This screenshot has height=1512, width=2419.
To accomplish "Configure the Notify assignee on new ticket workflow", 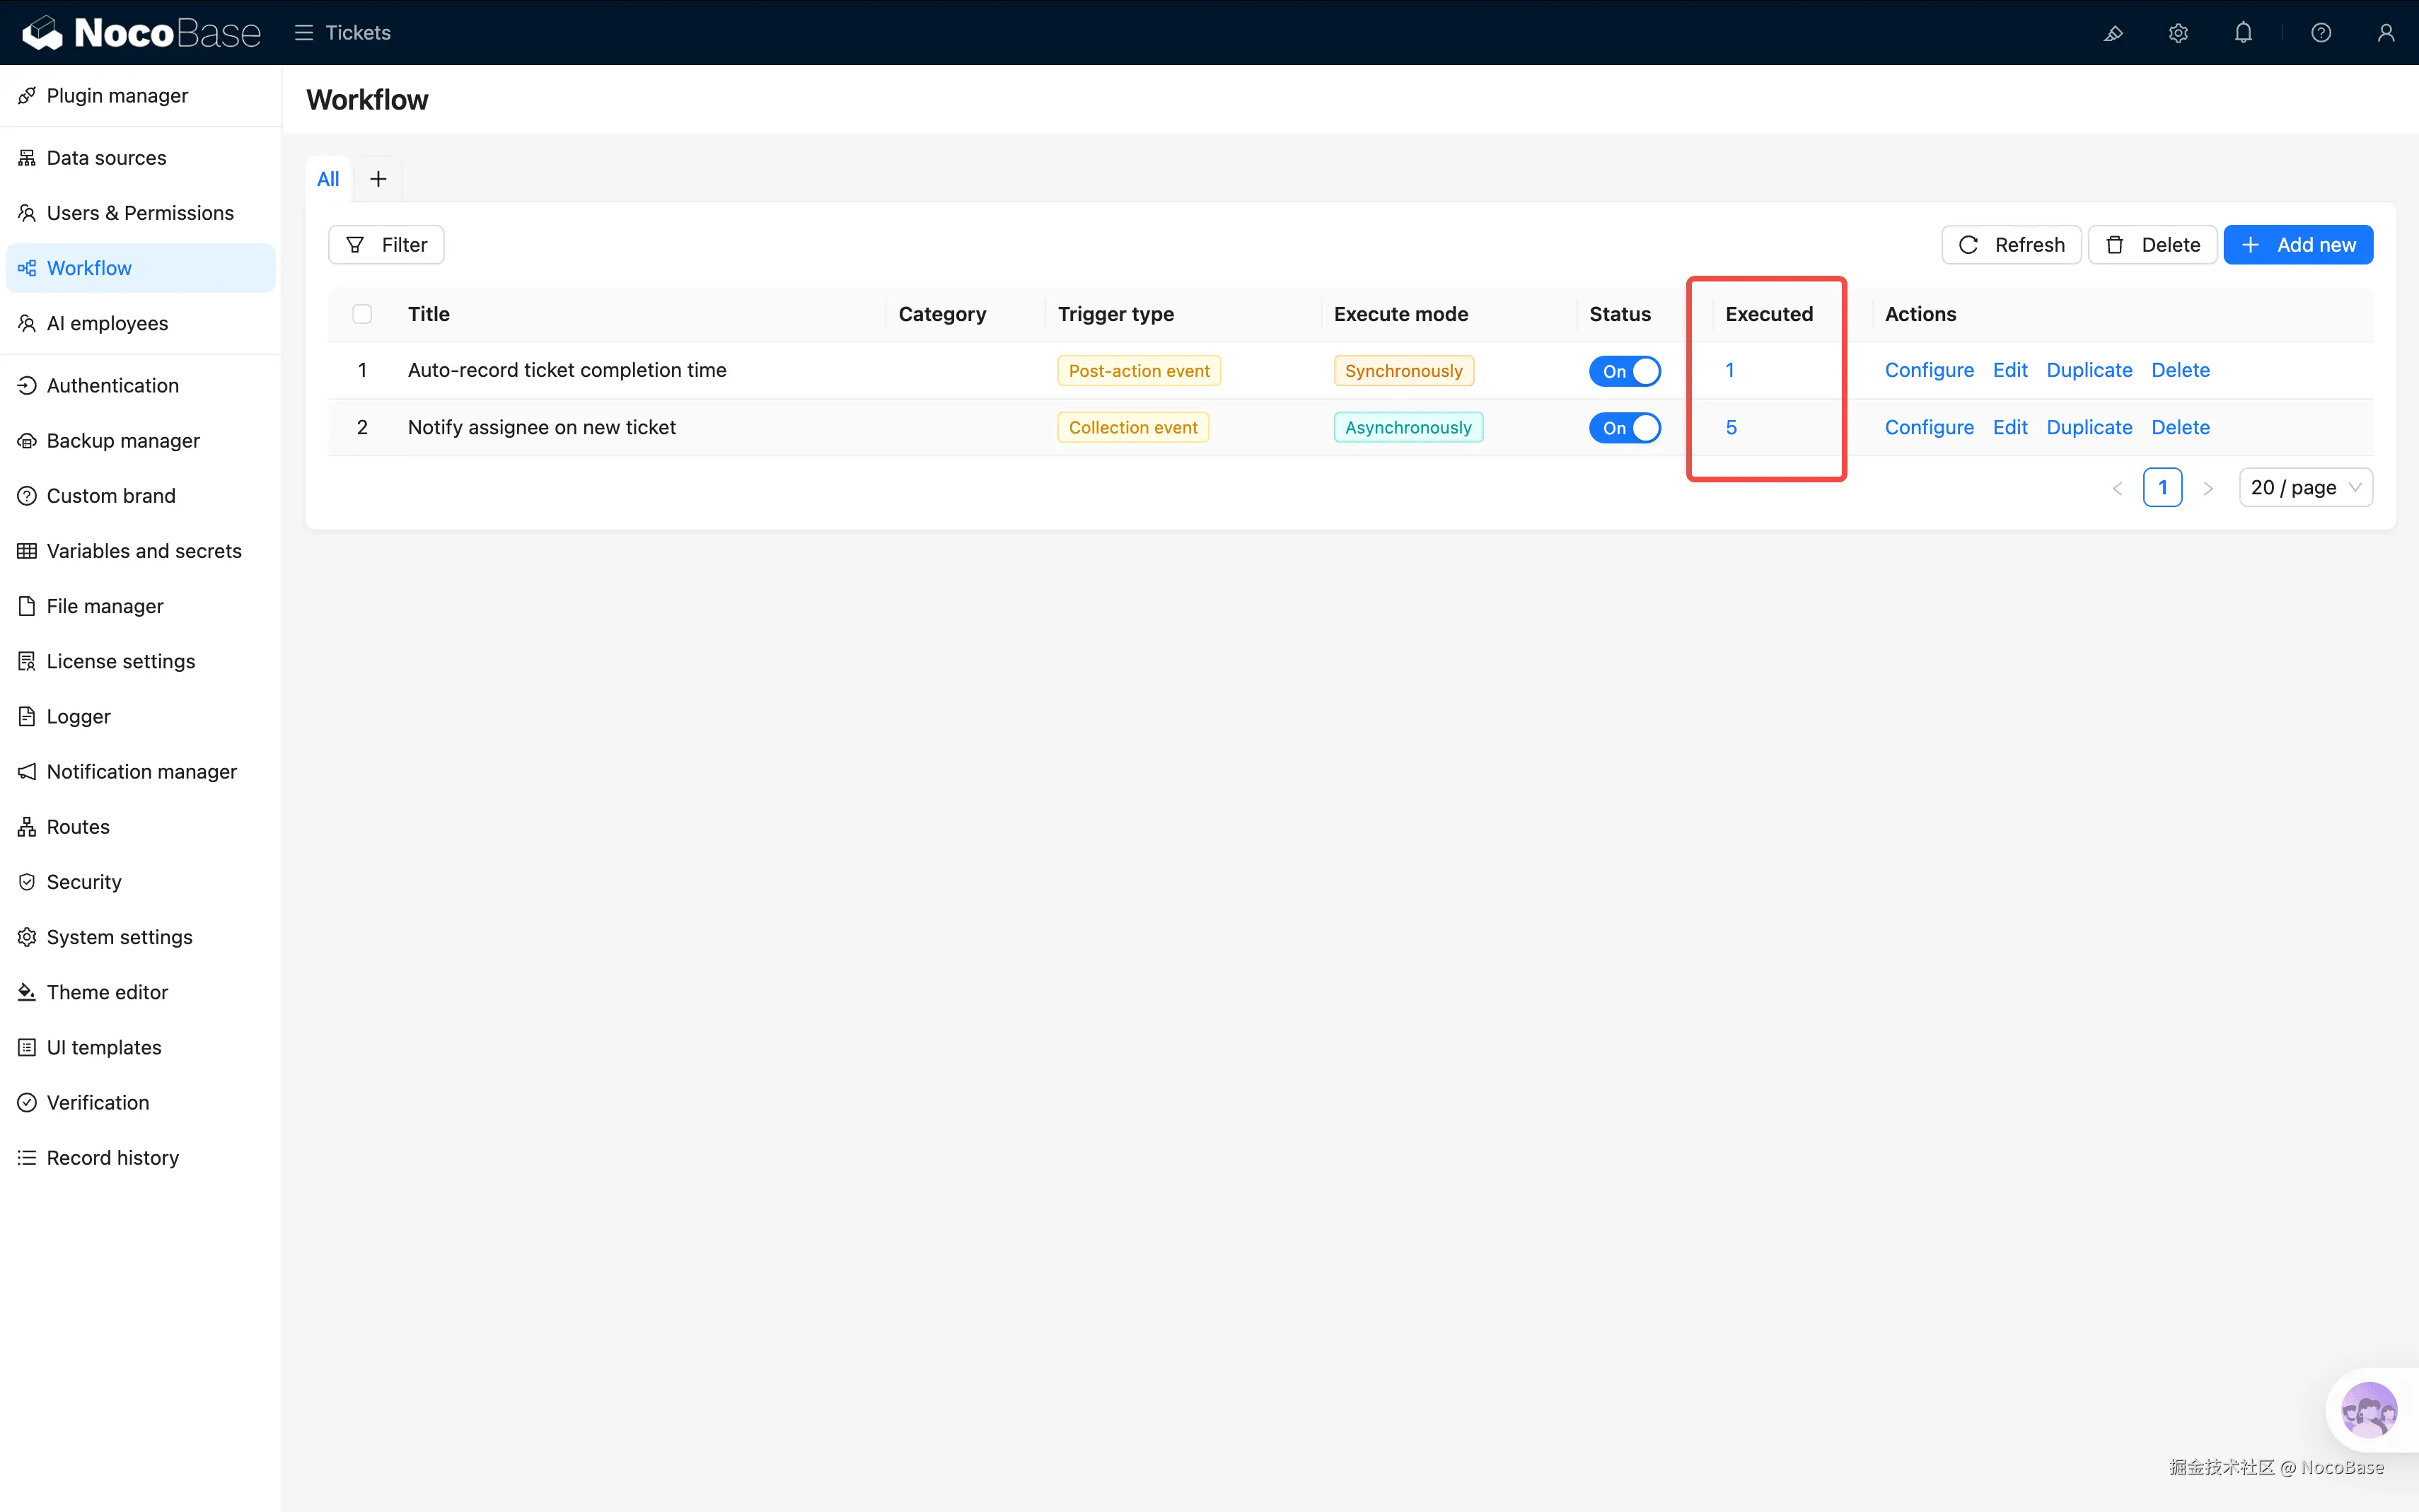I will pos(1928,428).
